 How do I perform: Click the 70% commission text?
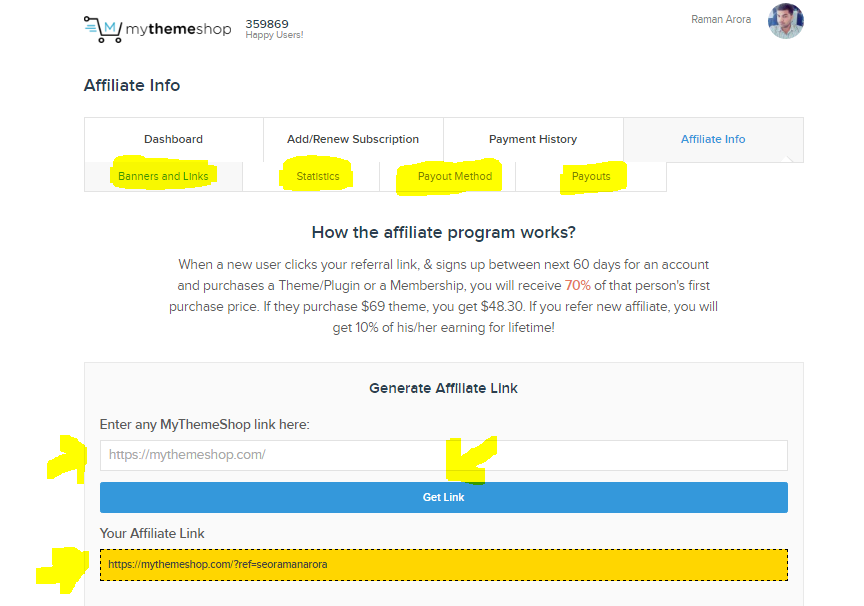(x=577, y=285)
